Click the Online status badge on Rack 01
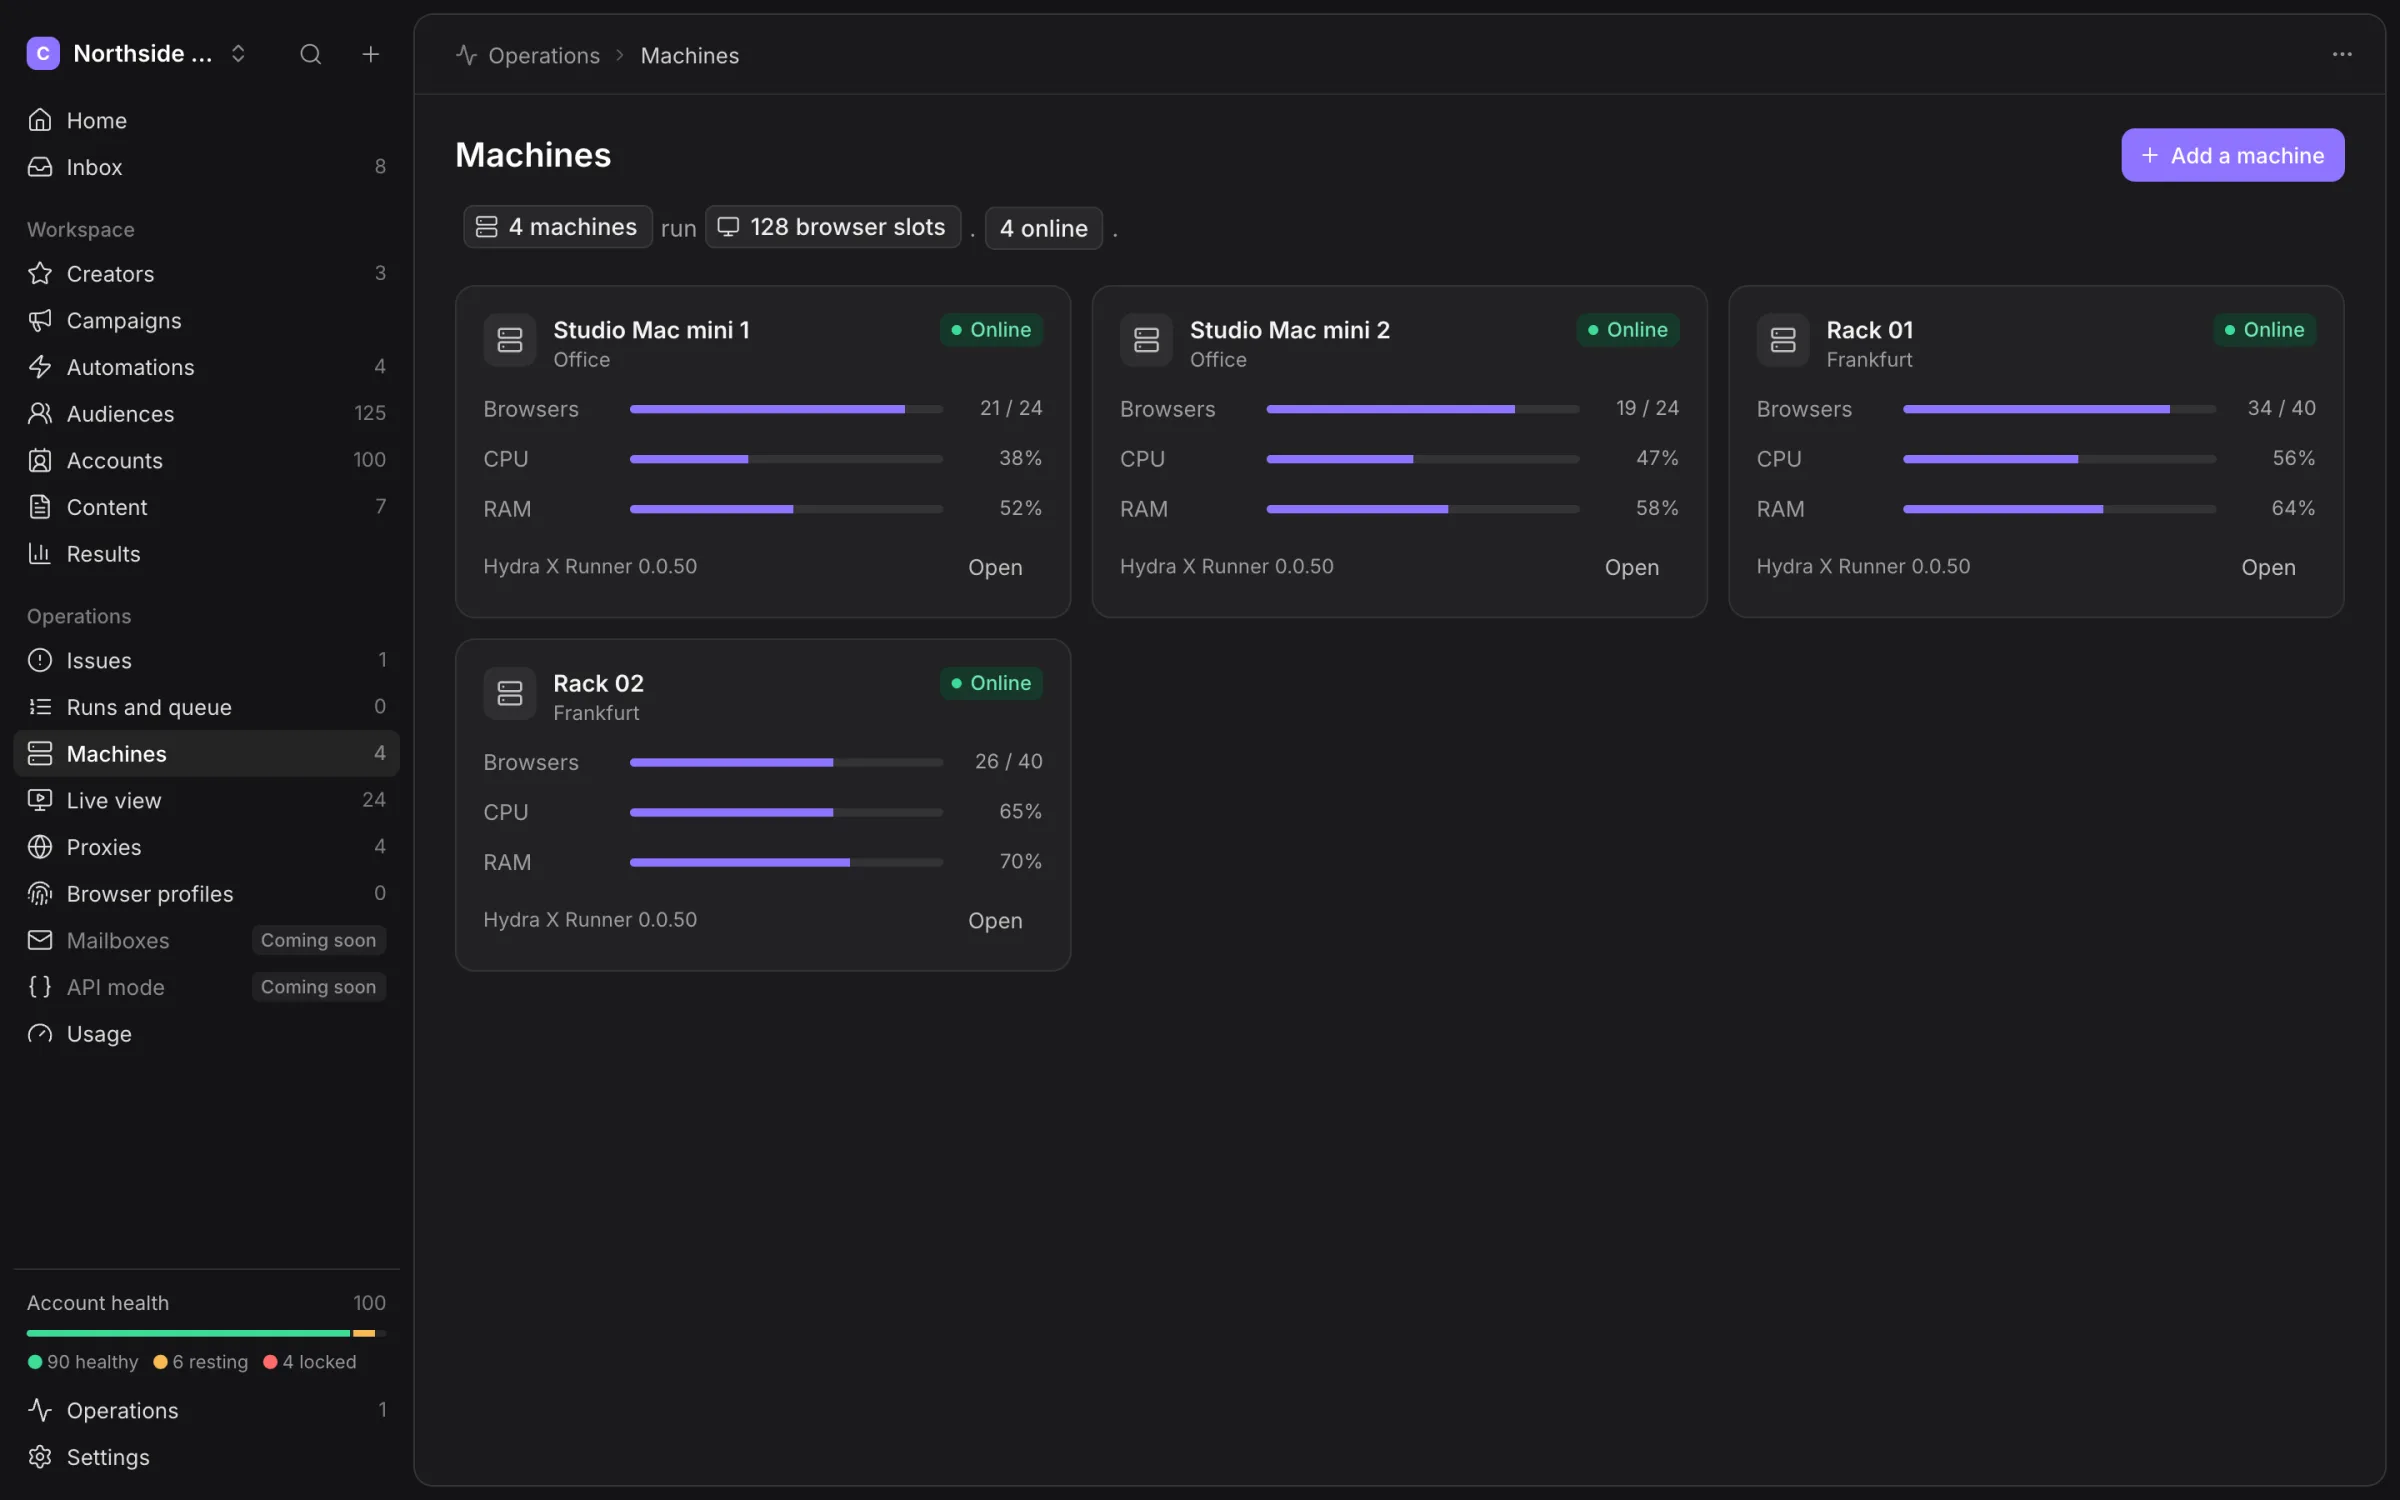This screenshot has height=1500, width=2400. (x=2264, y=330)
